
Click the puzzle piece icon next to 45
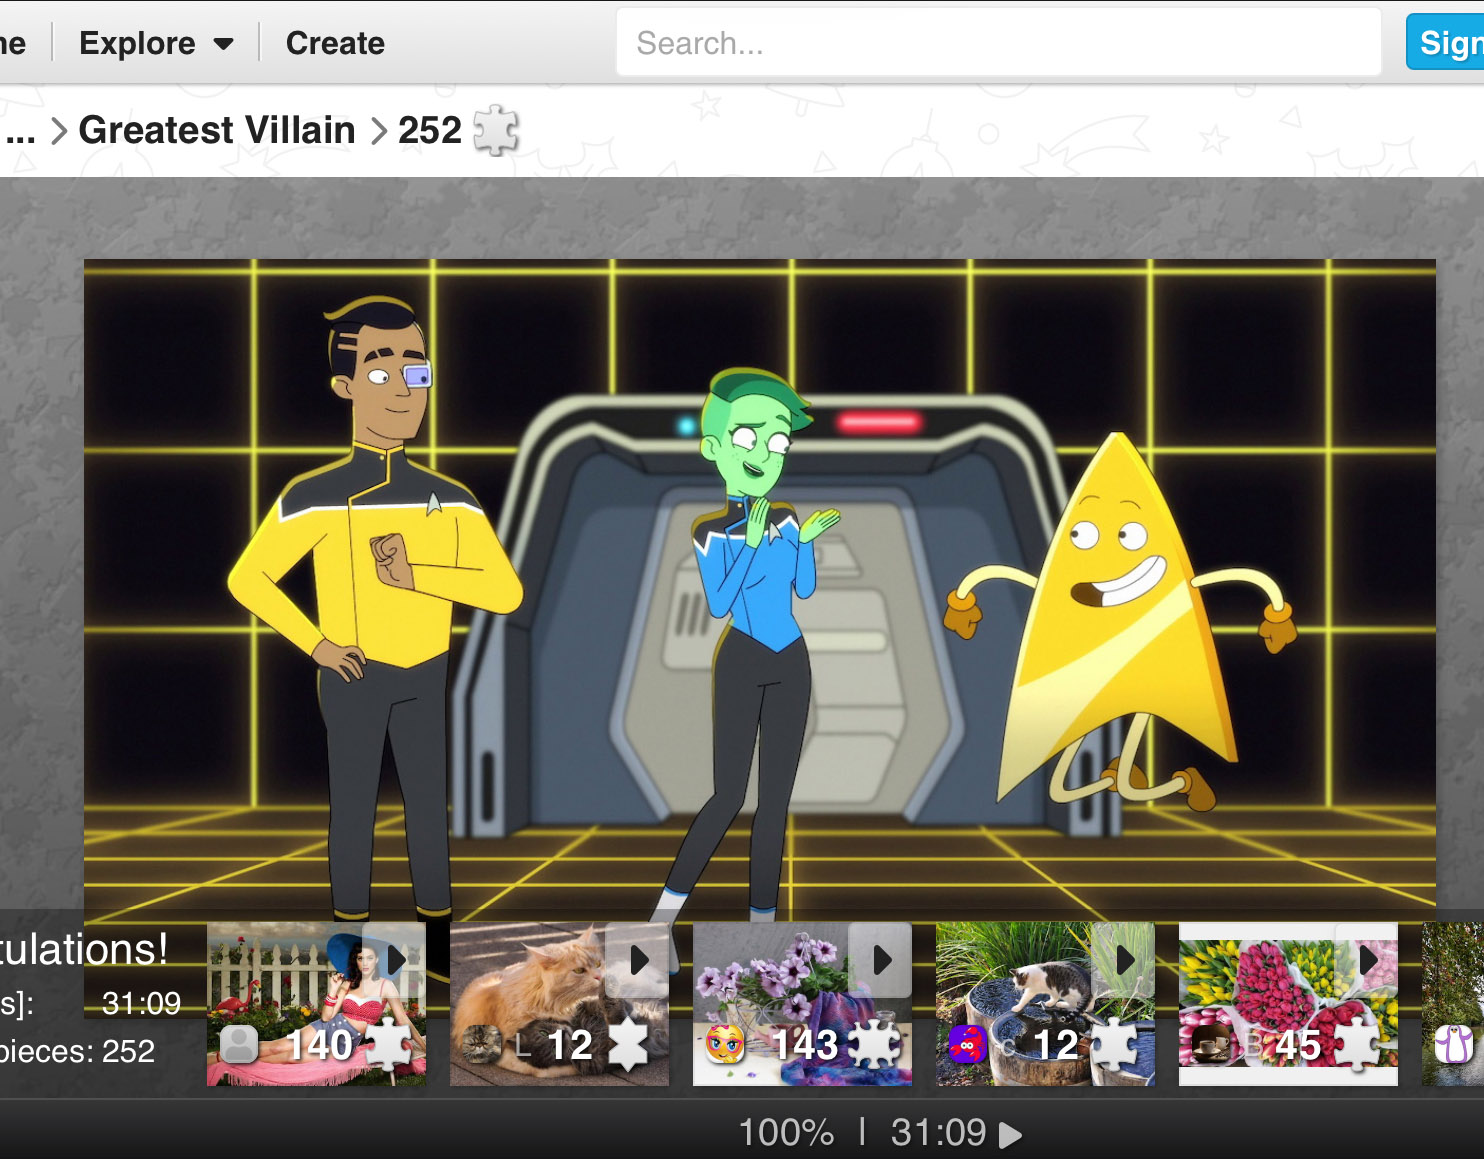[x=1358, y=1045]
